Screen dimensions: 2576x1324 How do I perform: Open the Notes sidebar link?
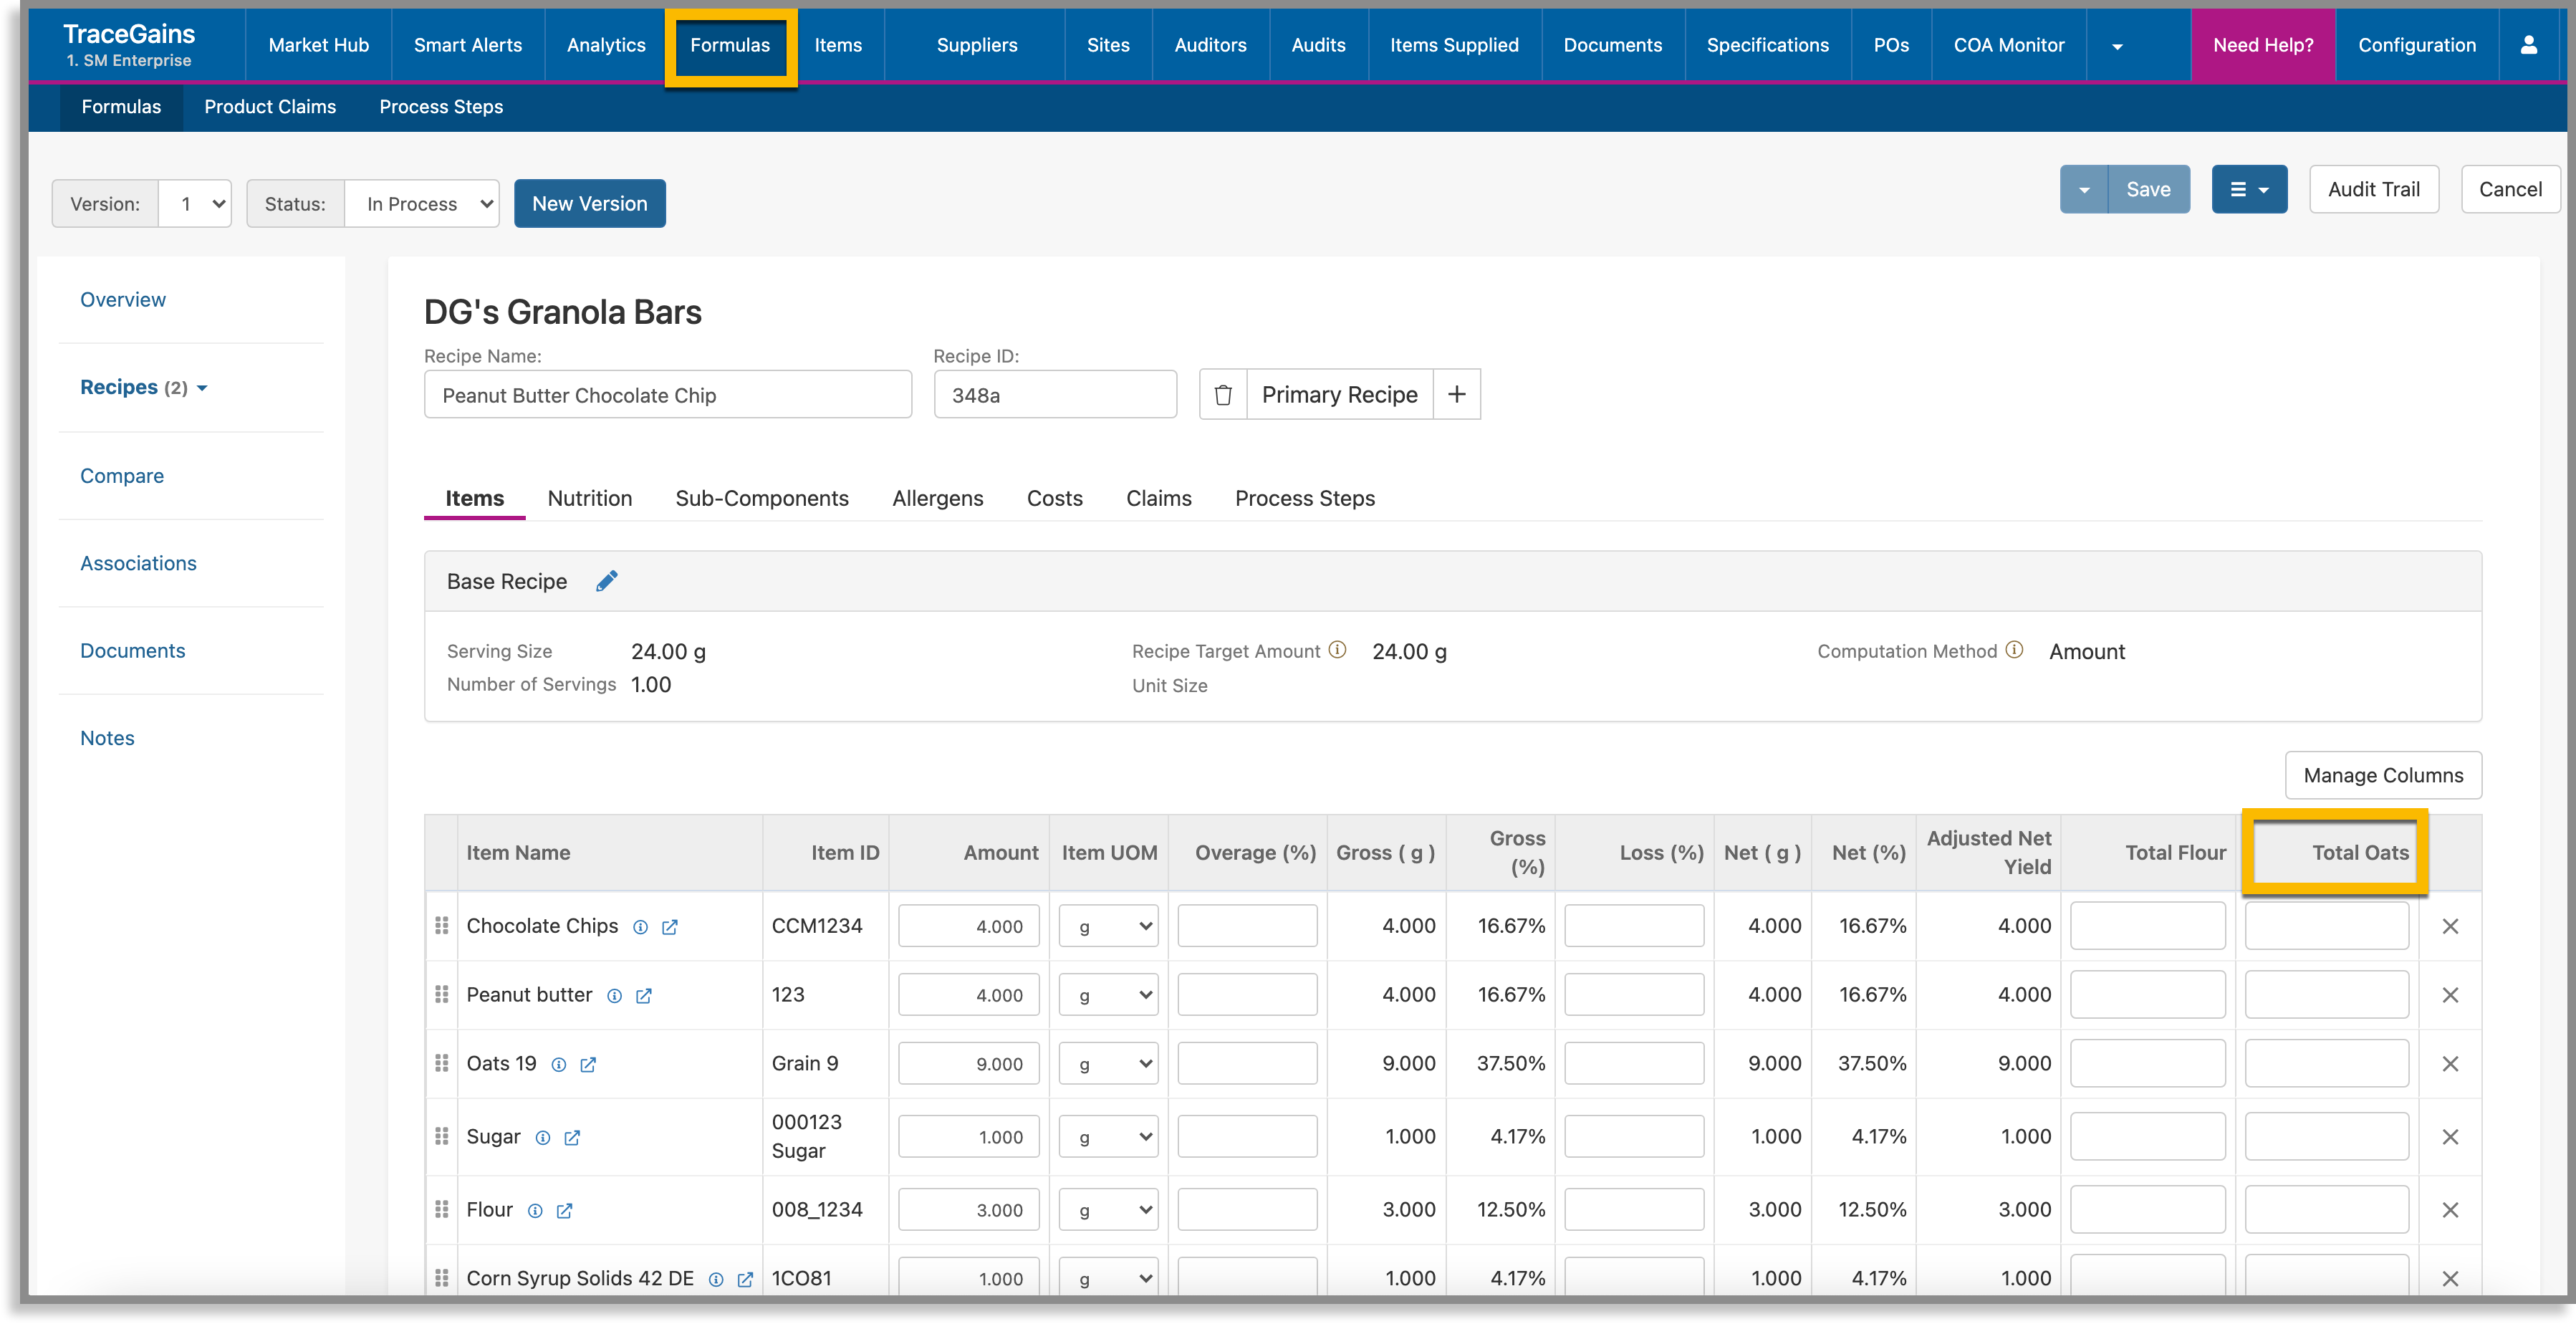click(x=107, y=738)
